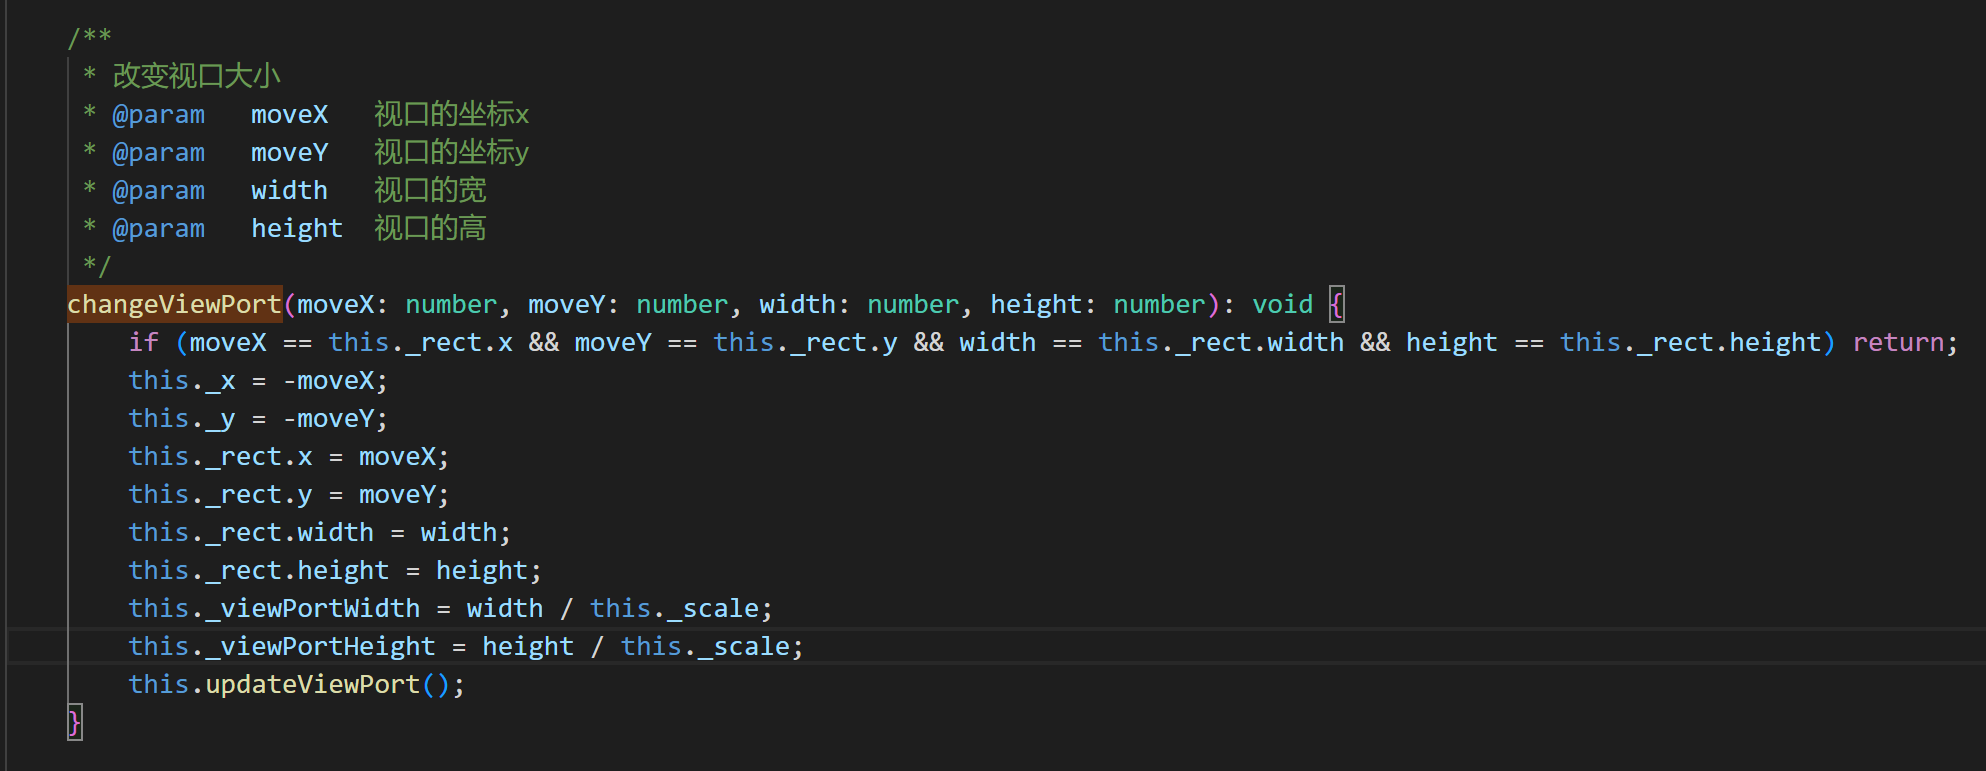Click the void return type
Screen dimensions: 1986x771
(1282, 304)
